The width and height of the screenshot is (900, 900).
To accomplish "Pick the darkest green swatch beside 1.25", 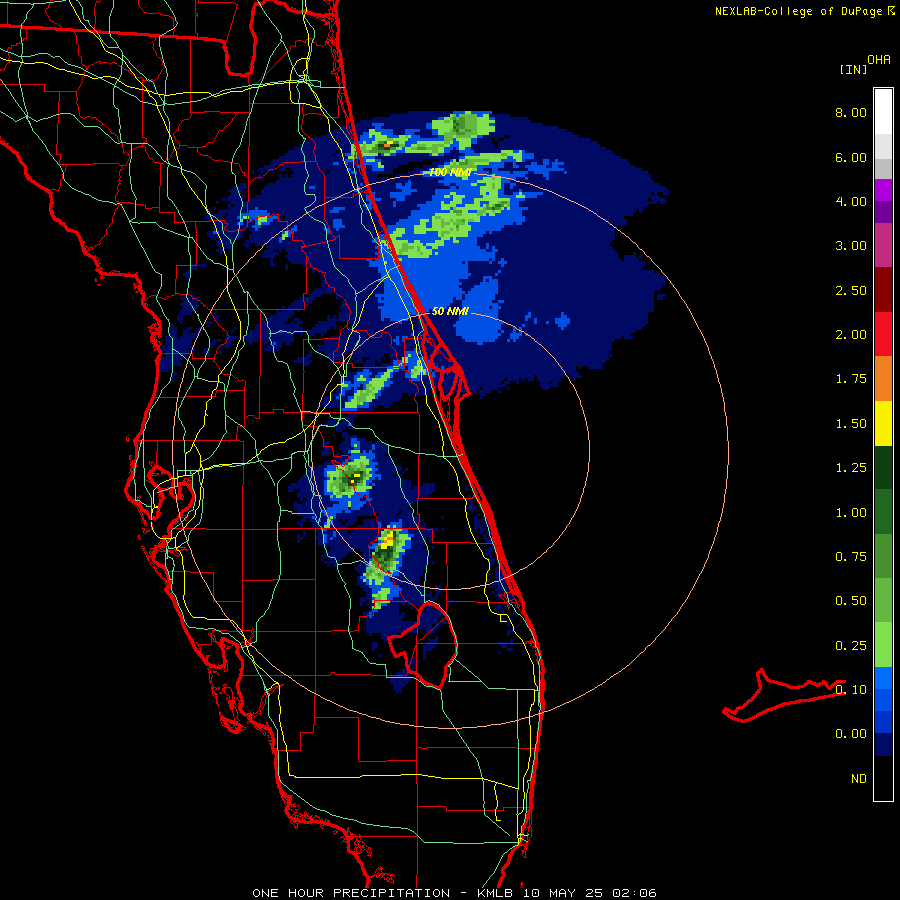I will coord(883,467).
